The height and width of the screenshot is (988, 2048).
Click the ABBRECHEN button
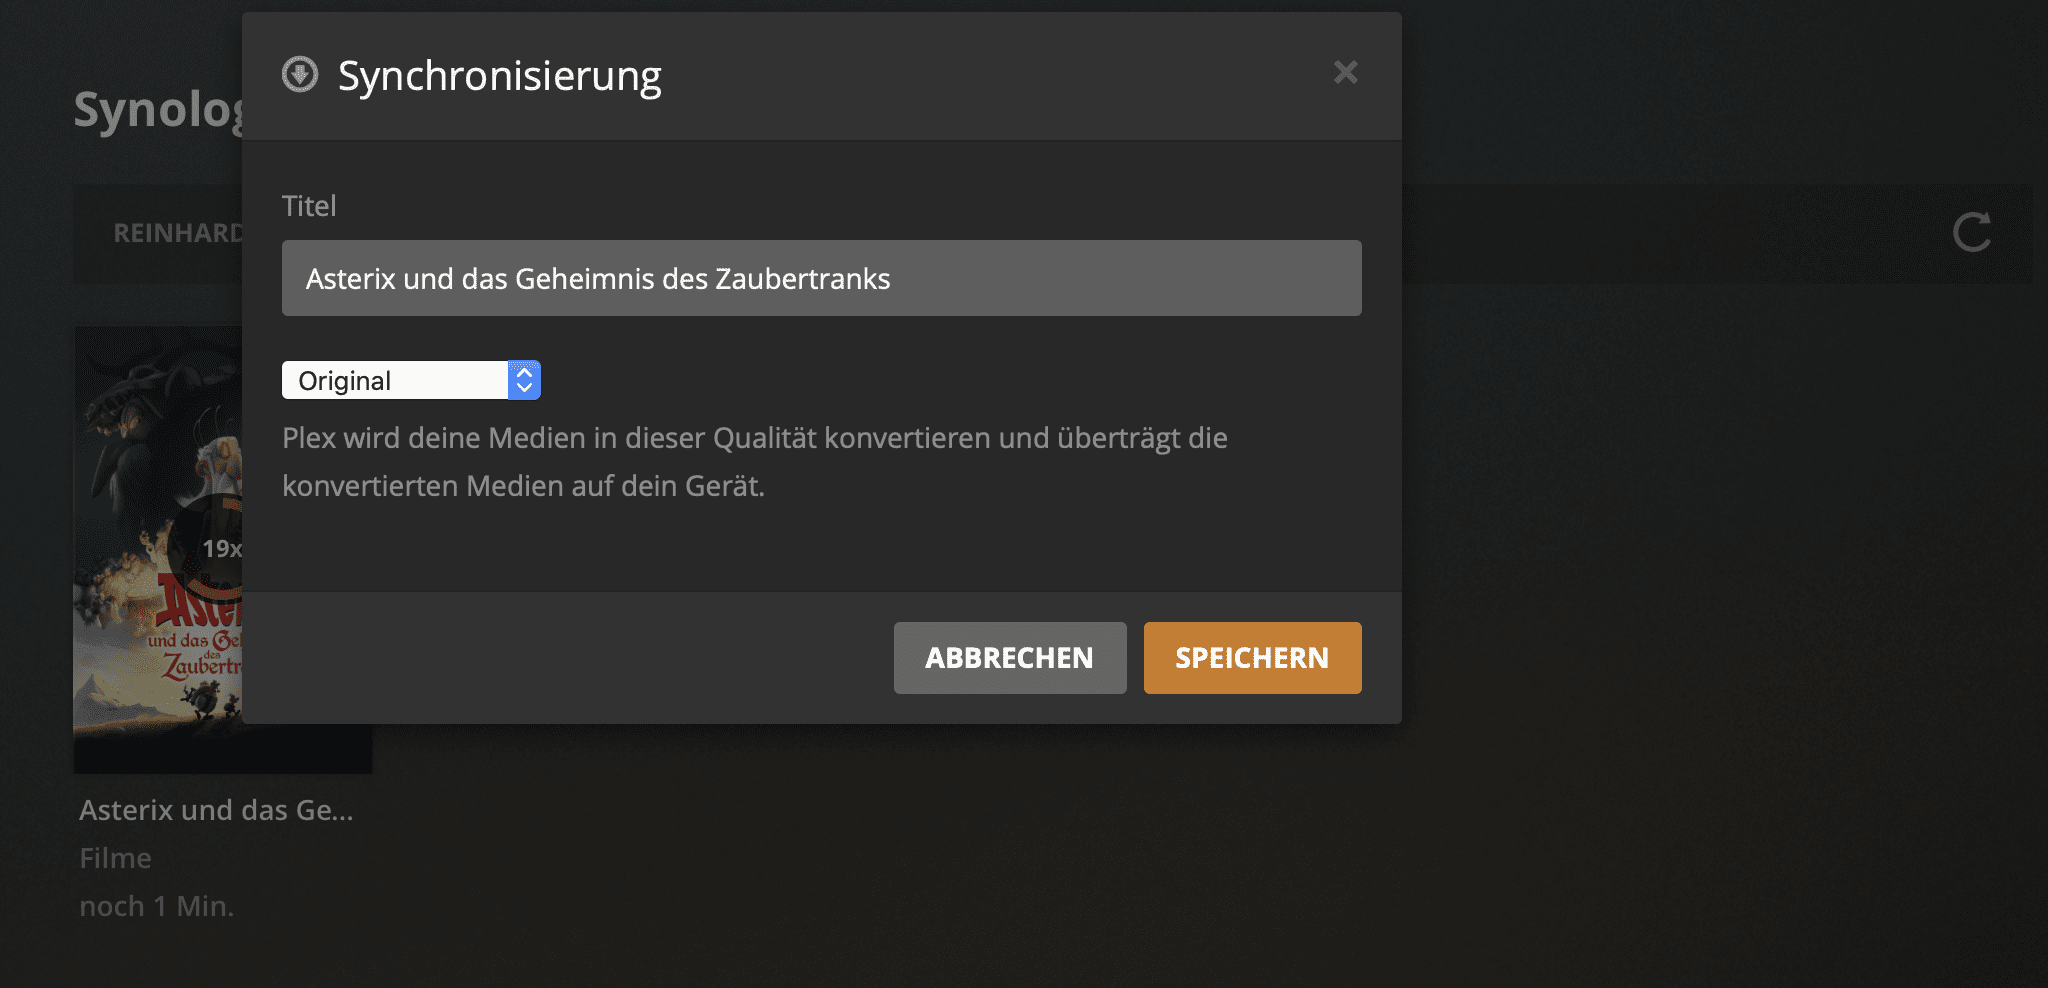click(x=1010, y=658)
